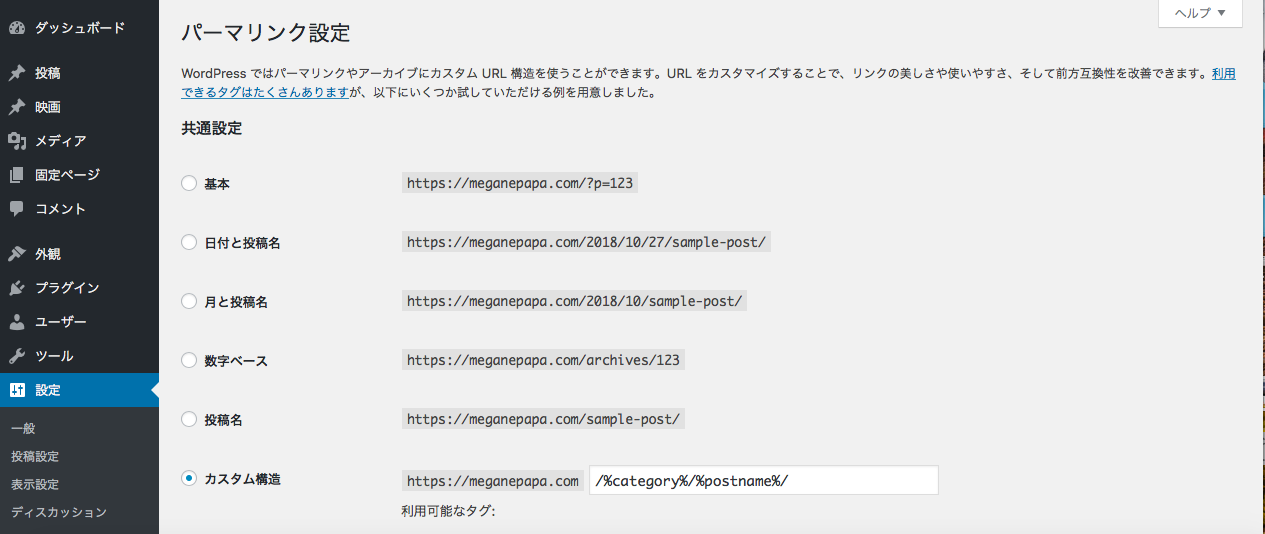Click the Plugins (プラグイン) plug icon
This screenshot has width=1265, height=534.
click(17, 288)
